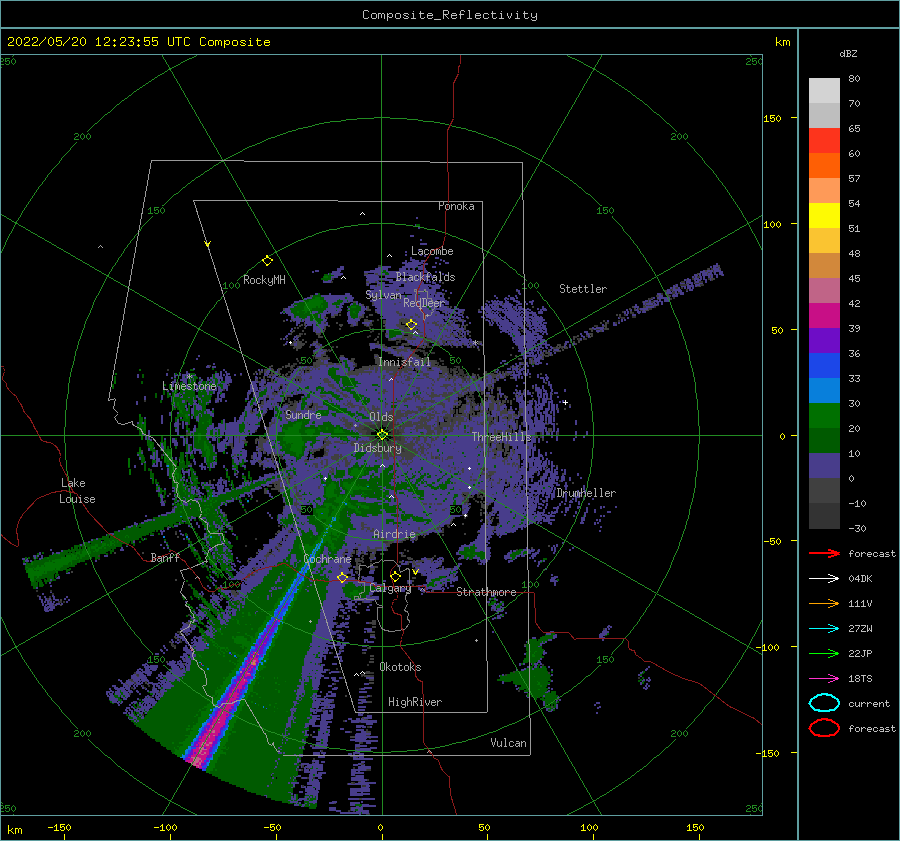Viewport: 900px width, 841px height.
Task: Click the Banff label
Action: (x=165, y=557)
